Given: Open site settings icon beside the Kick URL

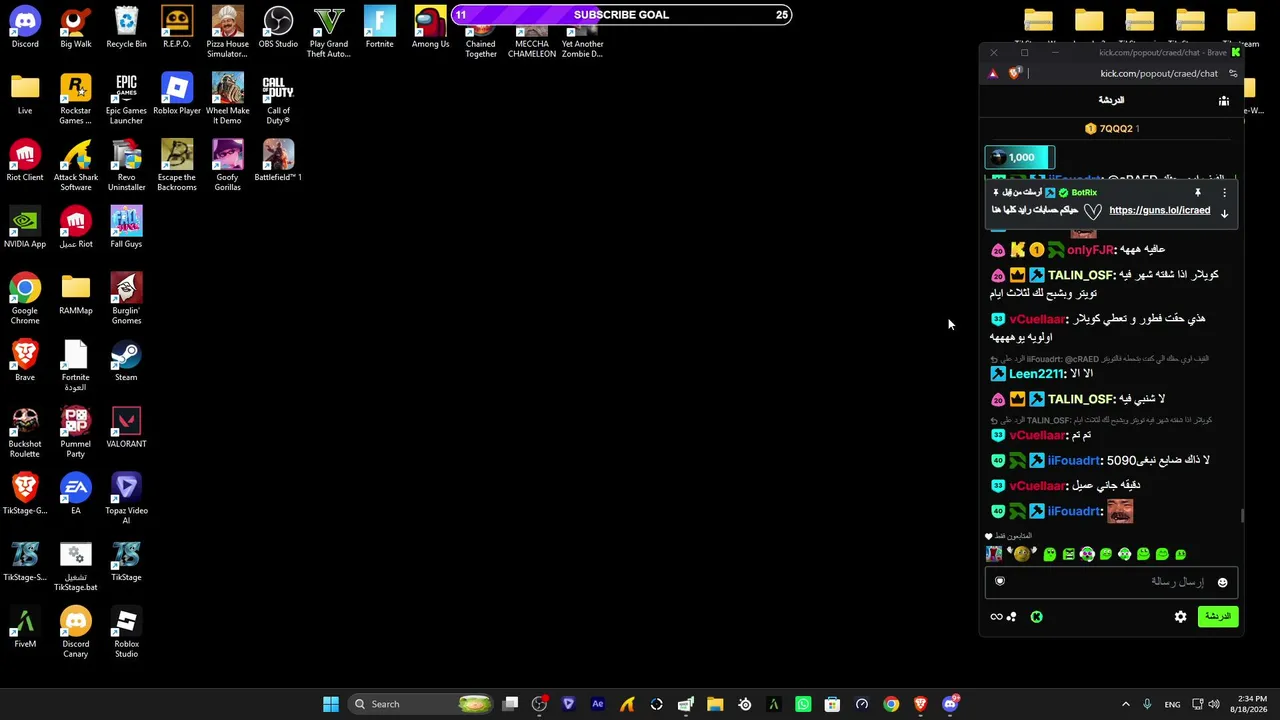Looking at the screenshot, I should (x=1233, y=73).
